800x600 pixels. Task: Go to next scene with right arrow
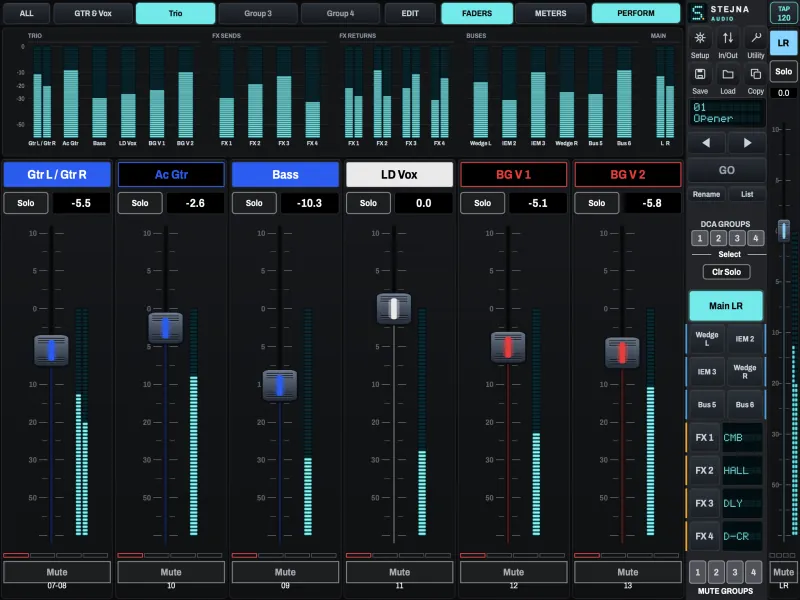747,143
